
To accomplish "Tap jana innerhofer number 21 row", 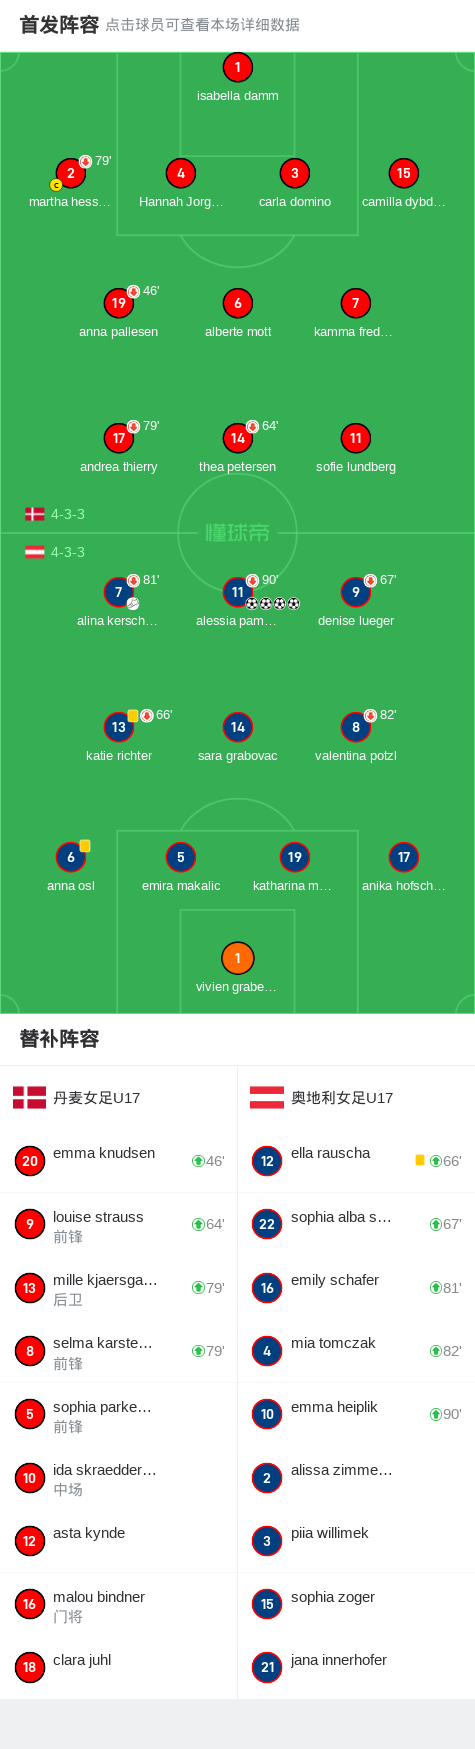I will click(356, 1667).
